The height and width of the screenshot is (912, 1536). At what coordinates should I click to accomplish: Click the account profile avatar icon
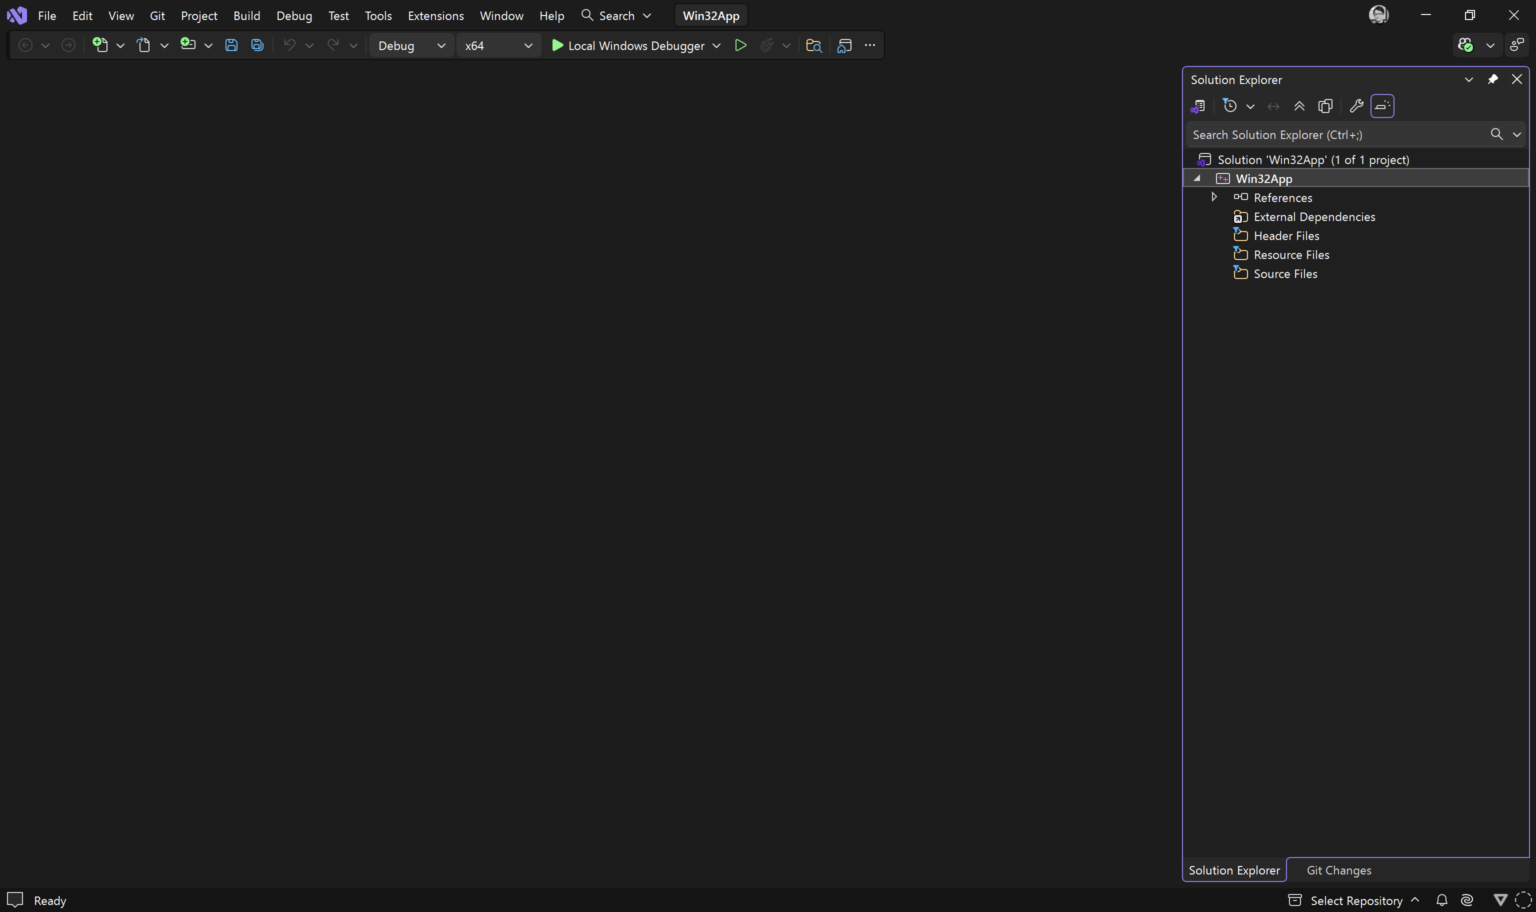(x=1379, y=14)
